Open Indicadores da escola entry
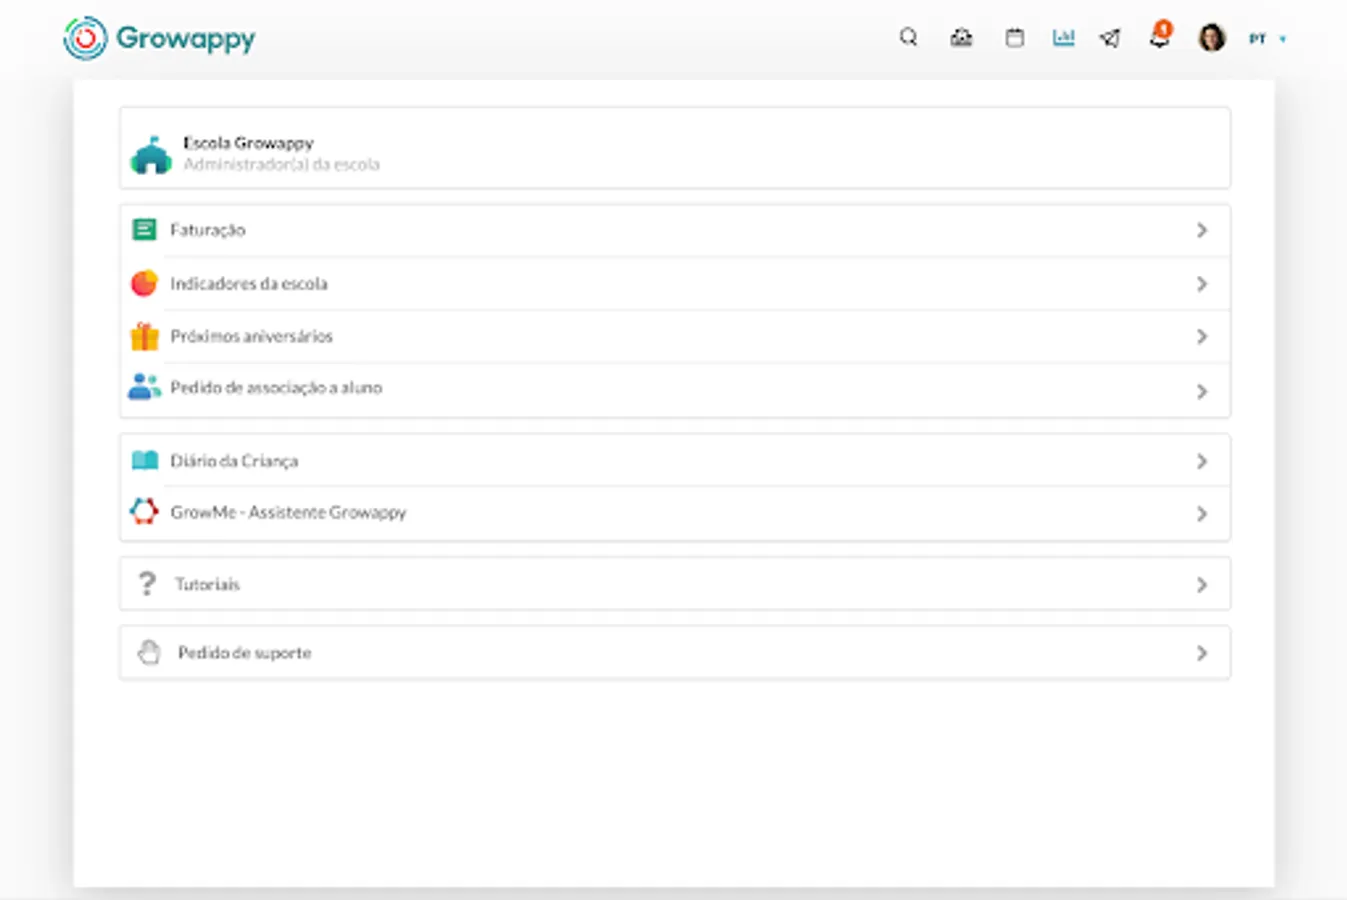Screen dimensions: 1347x900 675,284
